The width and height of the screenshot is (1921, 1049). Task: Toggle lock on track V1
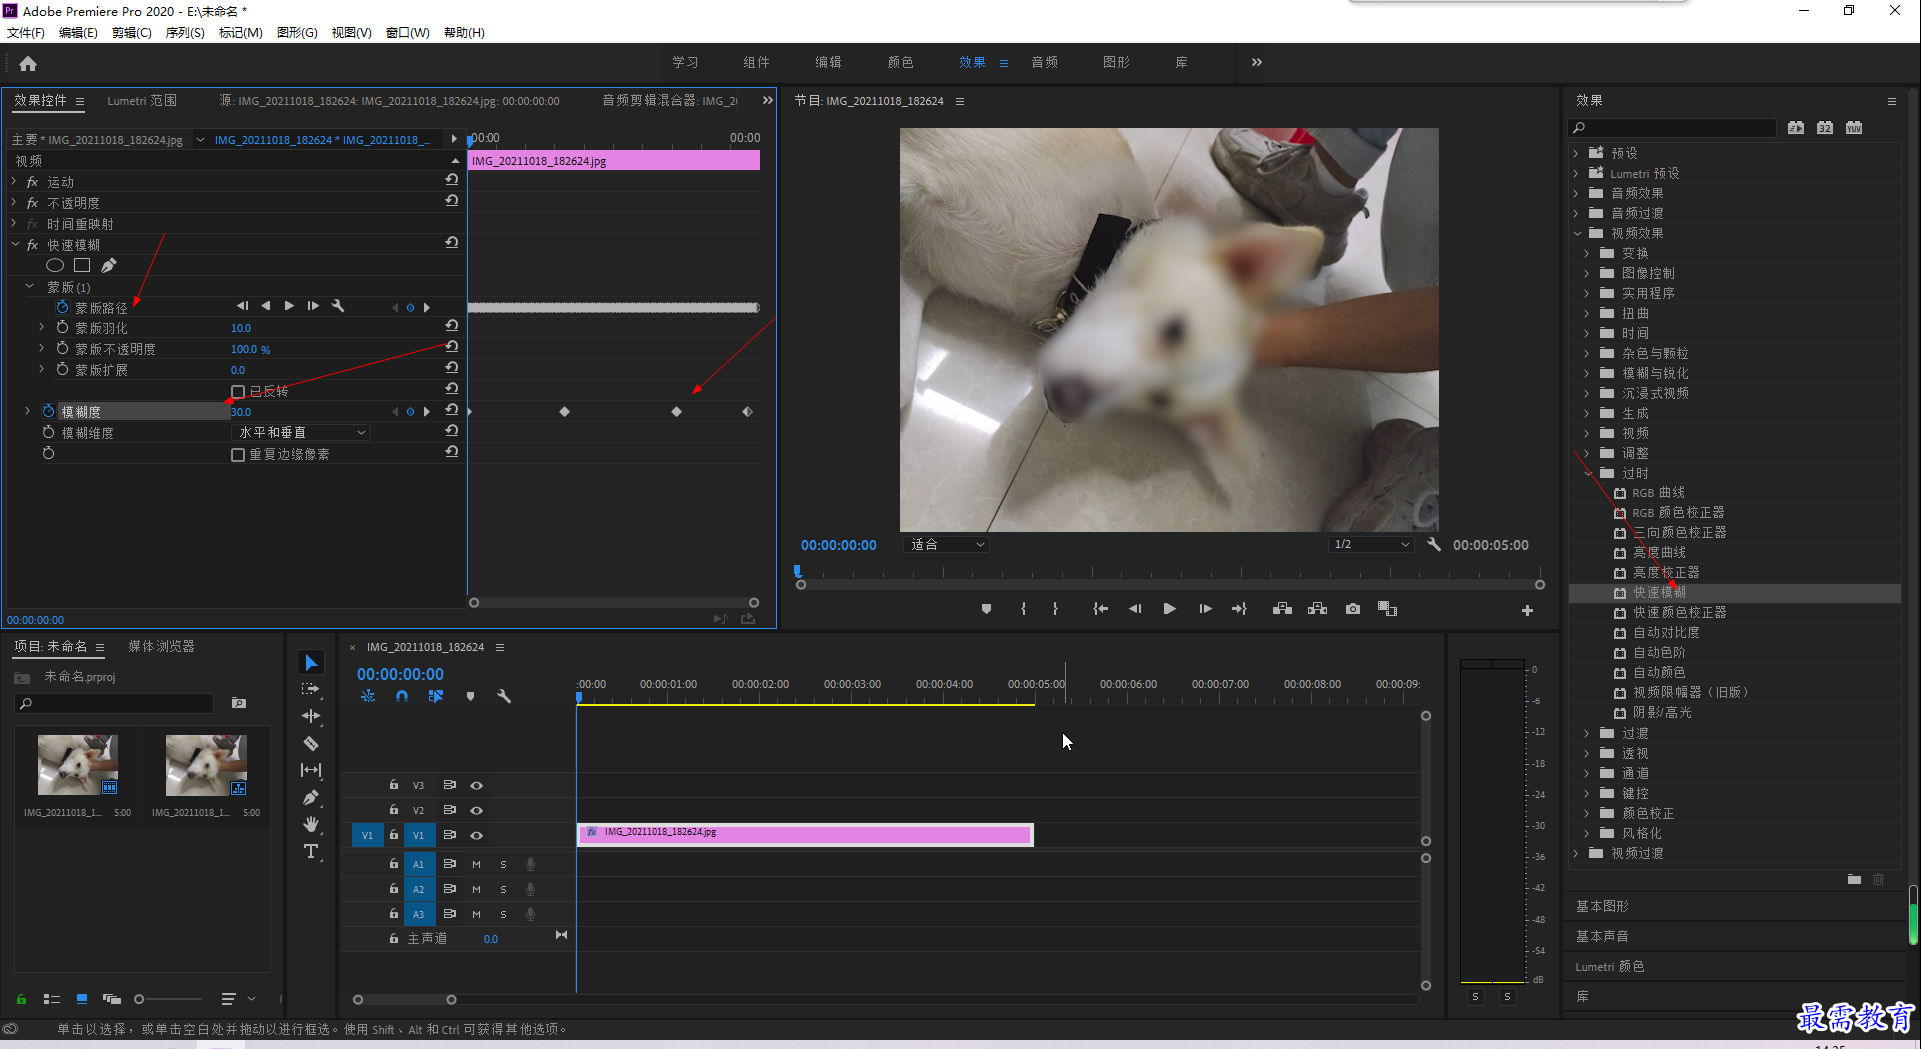(394, 835)
